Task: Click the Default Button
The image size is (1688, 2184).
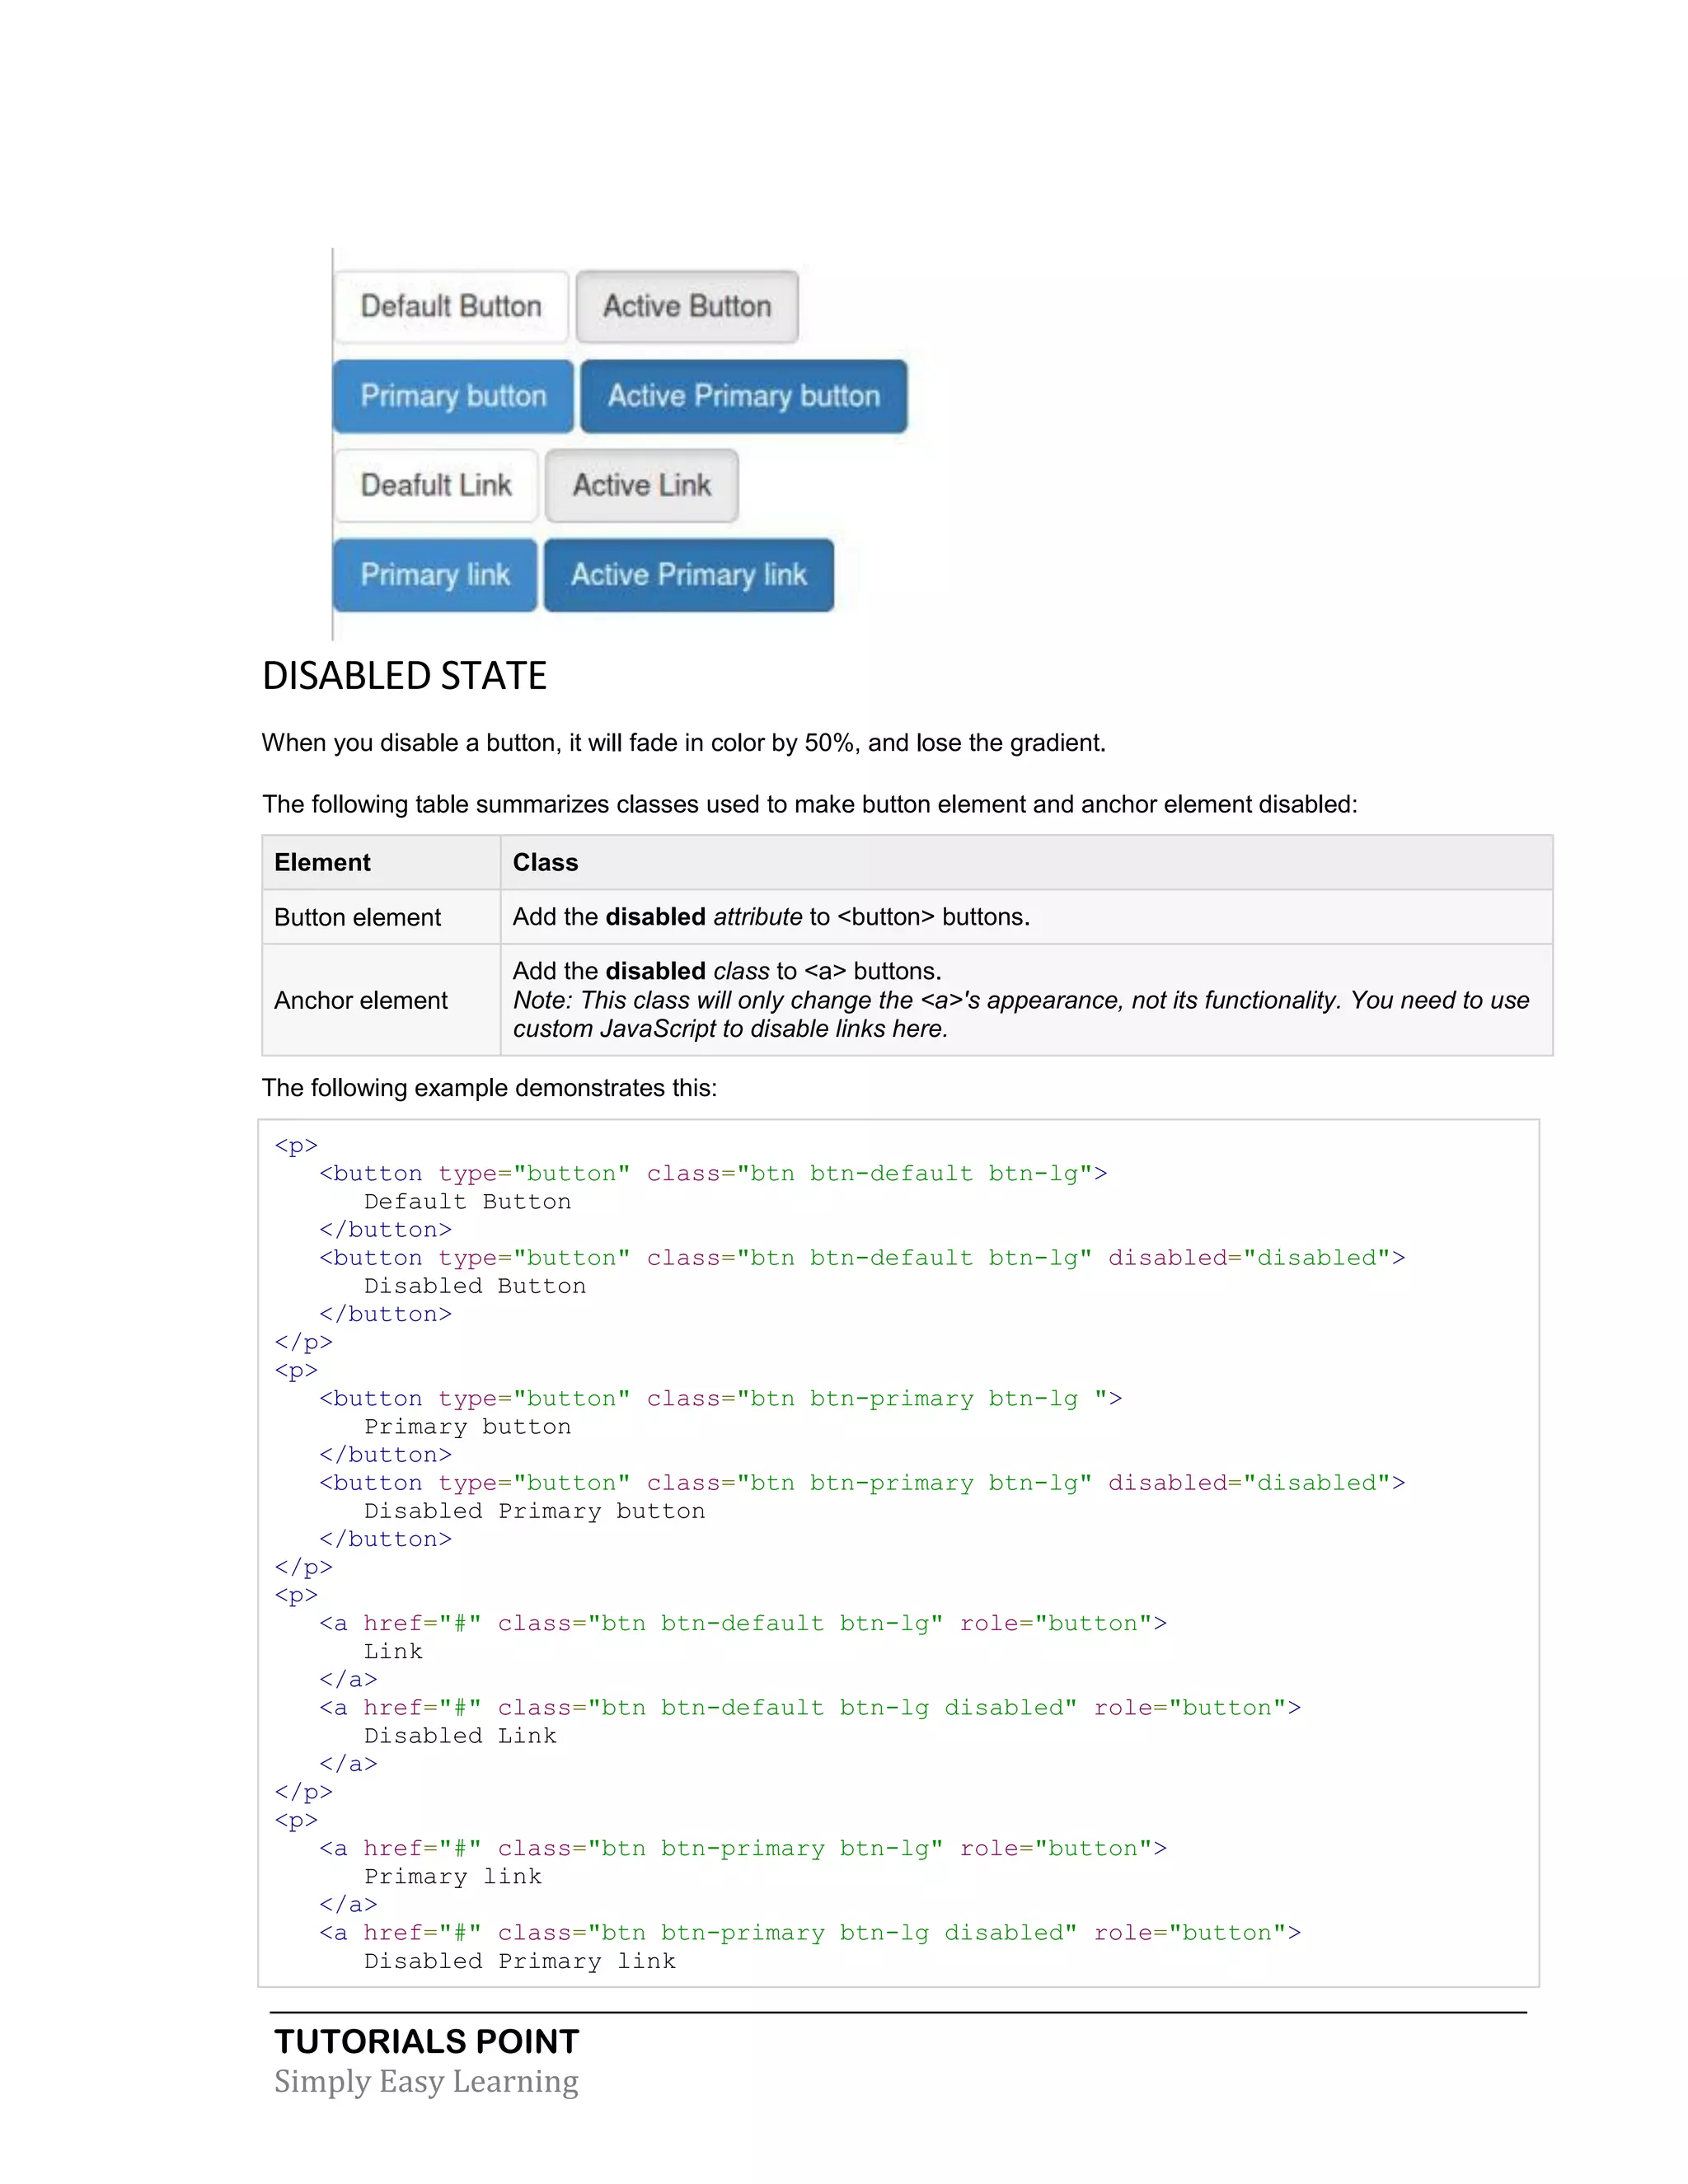Action: [451, 307]
